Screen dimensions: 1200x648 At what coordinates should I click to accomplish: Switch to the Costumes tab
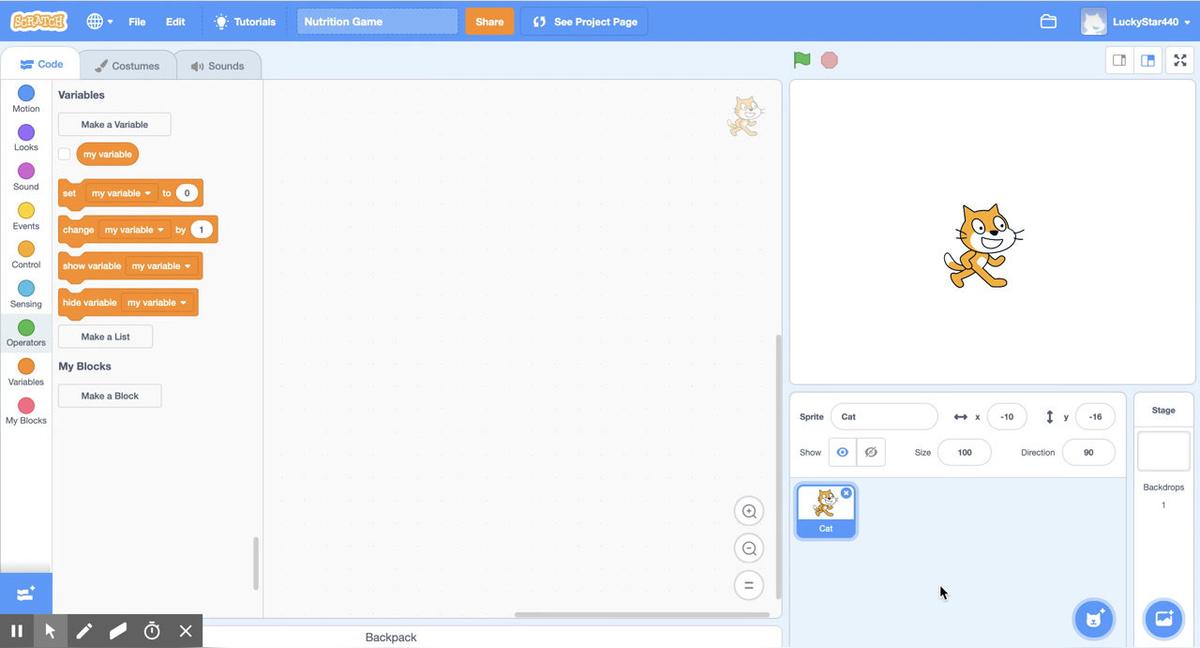pos(127,65)
